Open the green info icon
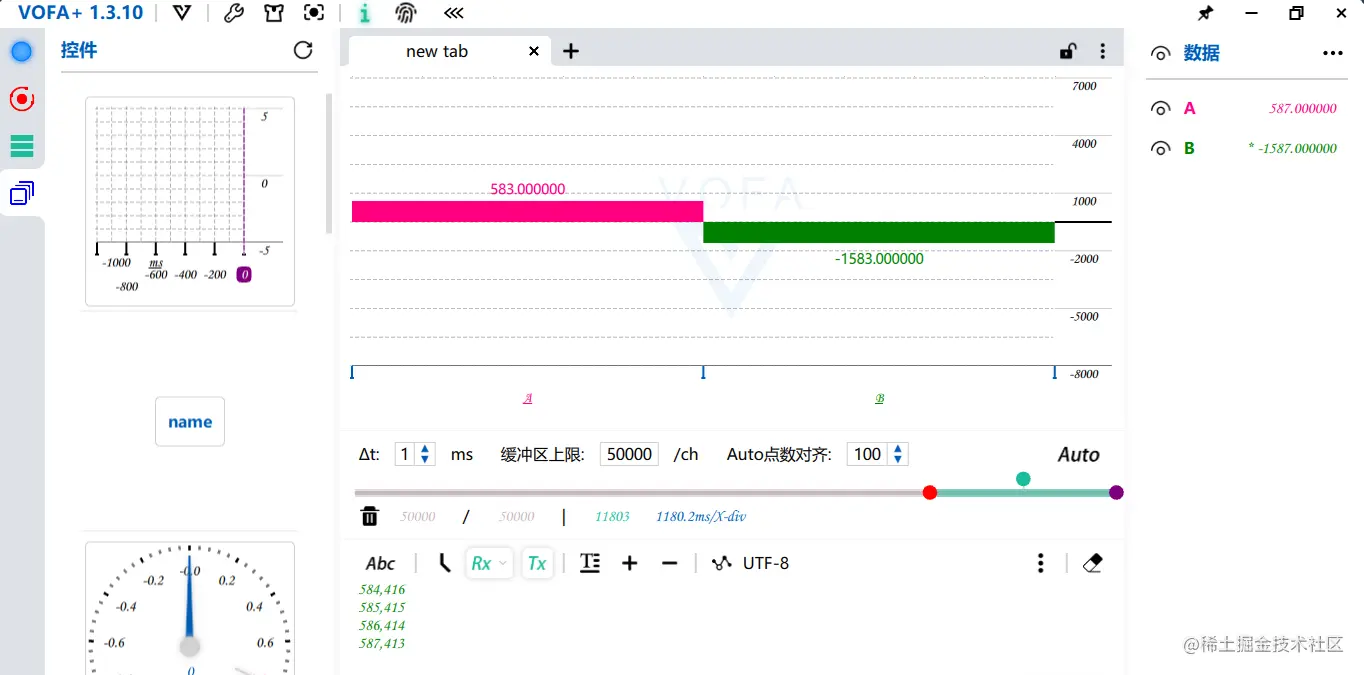The height and width of the screenshot is (675, 1364). (x=365, y=13)
